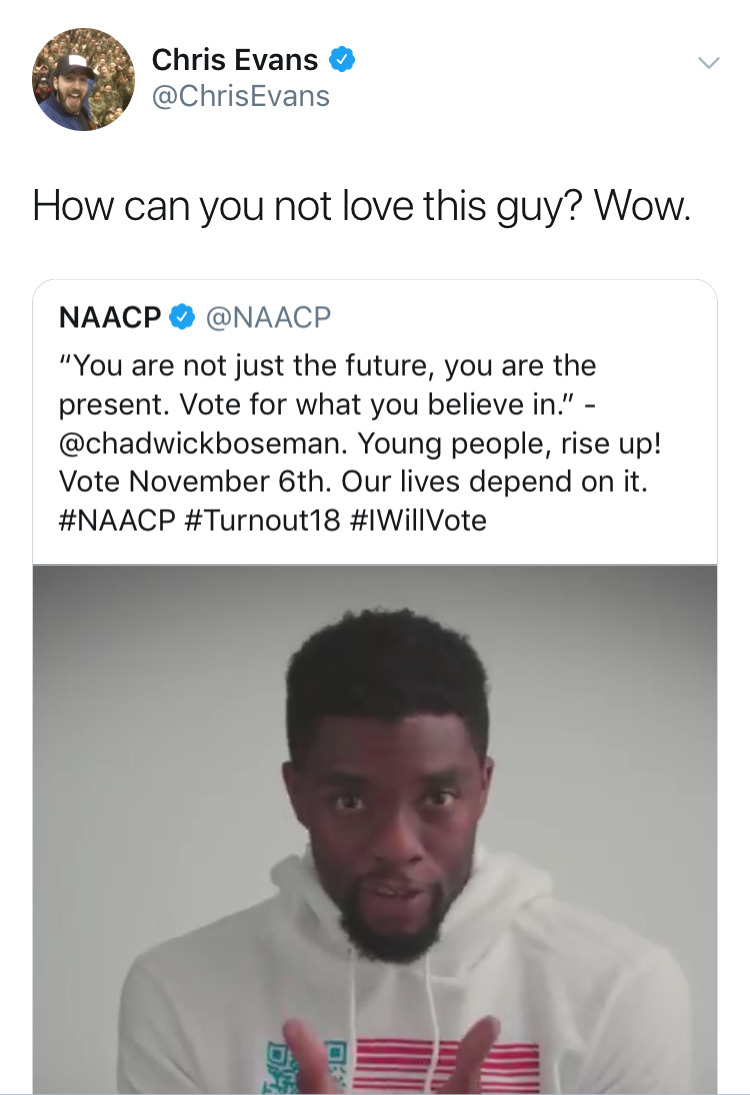This screenshot has width=750, height=1095.
Task: Tap Chris Evans' profile avatar photo
Action: point(83,79)
